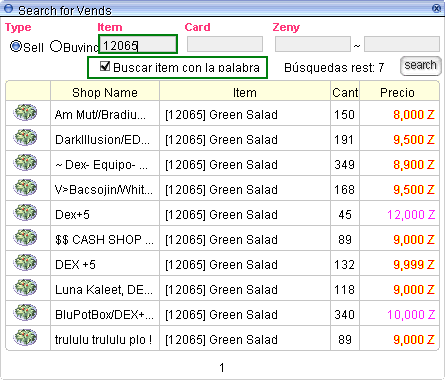Image resolution: width=445 pixels, height=380 pixels.
Task: Click the search button
Action: [x=420, y=66]
